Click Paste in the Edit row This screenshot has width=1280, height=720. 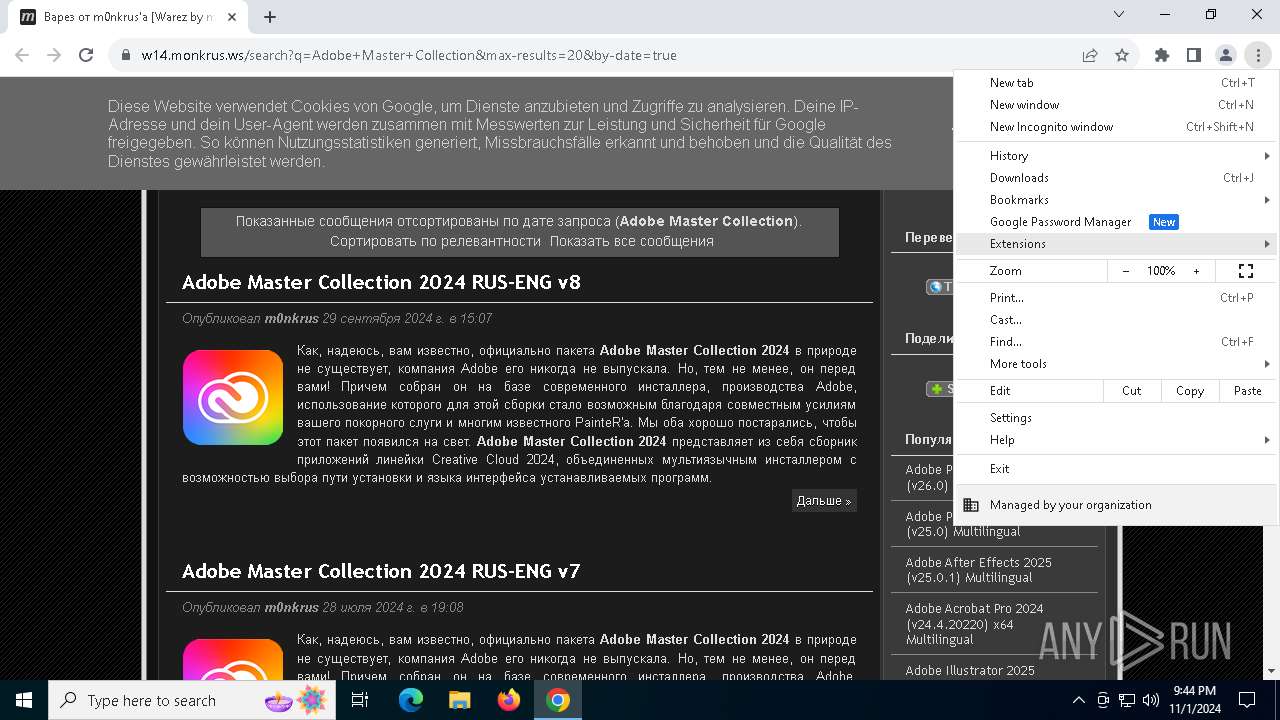coord(1248,391)
